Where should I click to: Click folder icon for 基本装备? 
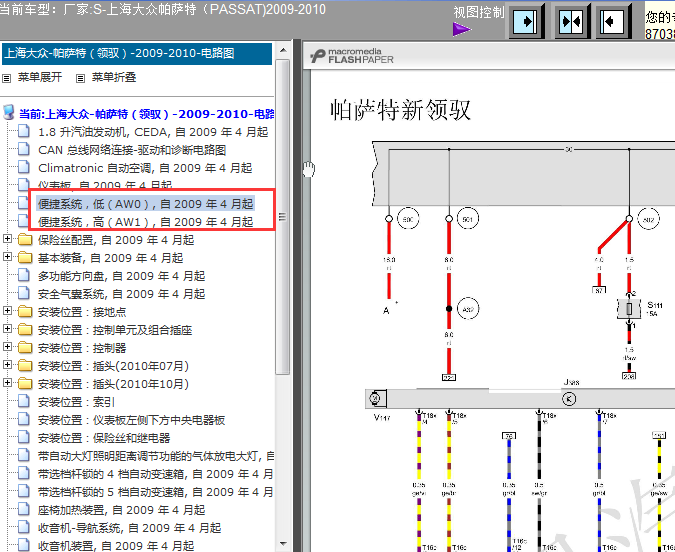(x=25, y=258)
